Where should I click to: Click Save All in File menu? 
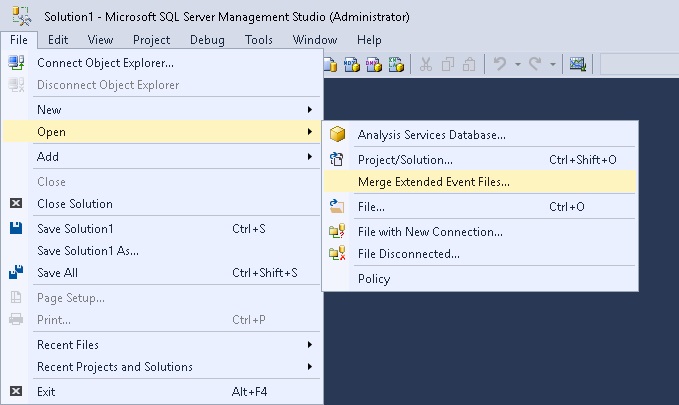click(57, 273)
